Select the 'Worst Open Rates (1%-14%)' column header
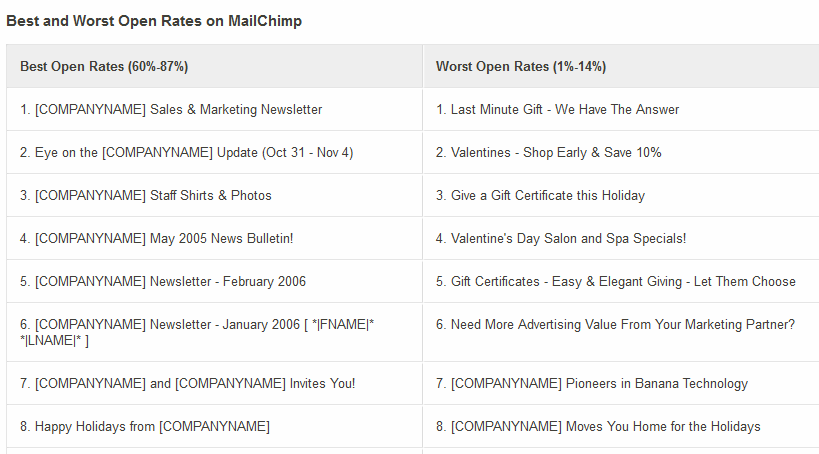 tap(621, 66)
